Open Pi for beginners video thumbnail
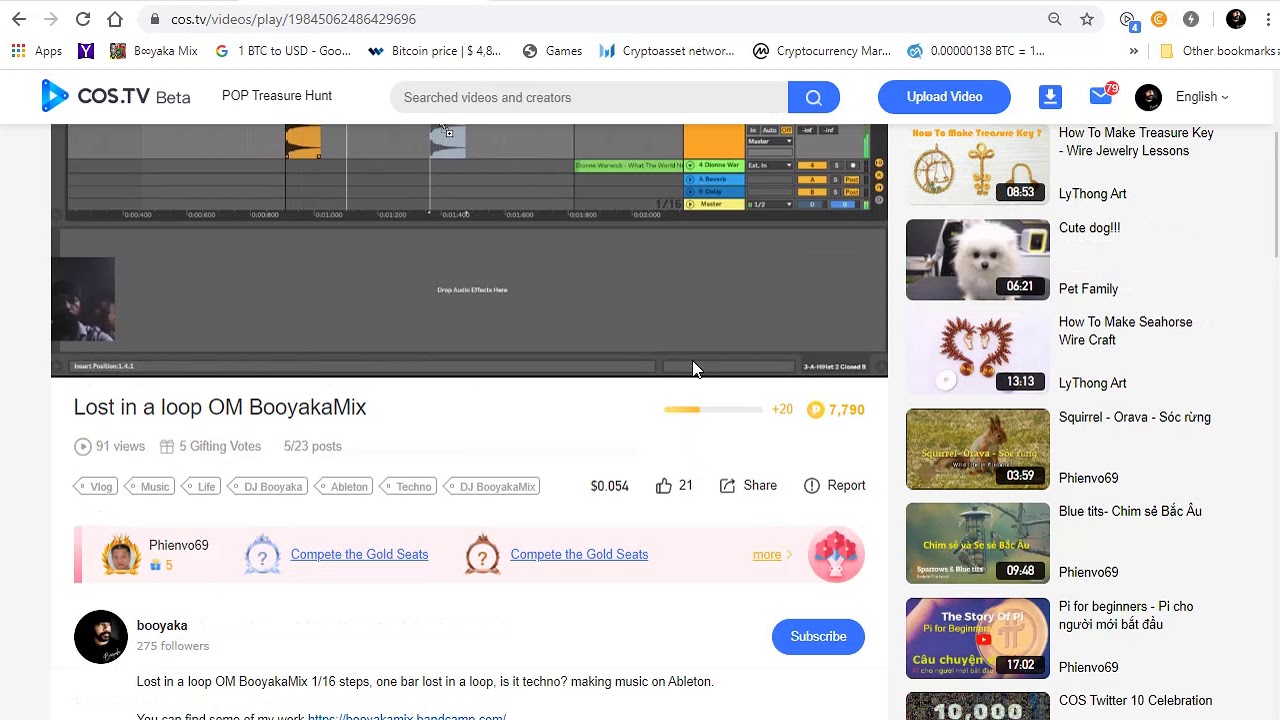Viewport: 1280px width, 720px height. [978, 638]
